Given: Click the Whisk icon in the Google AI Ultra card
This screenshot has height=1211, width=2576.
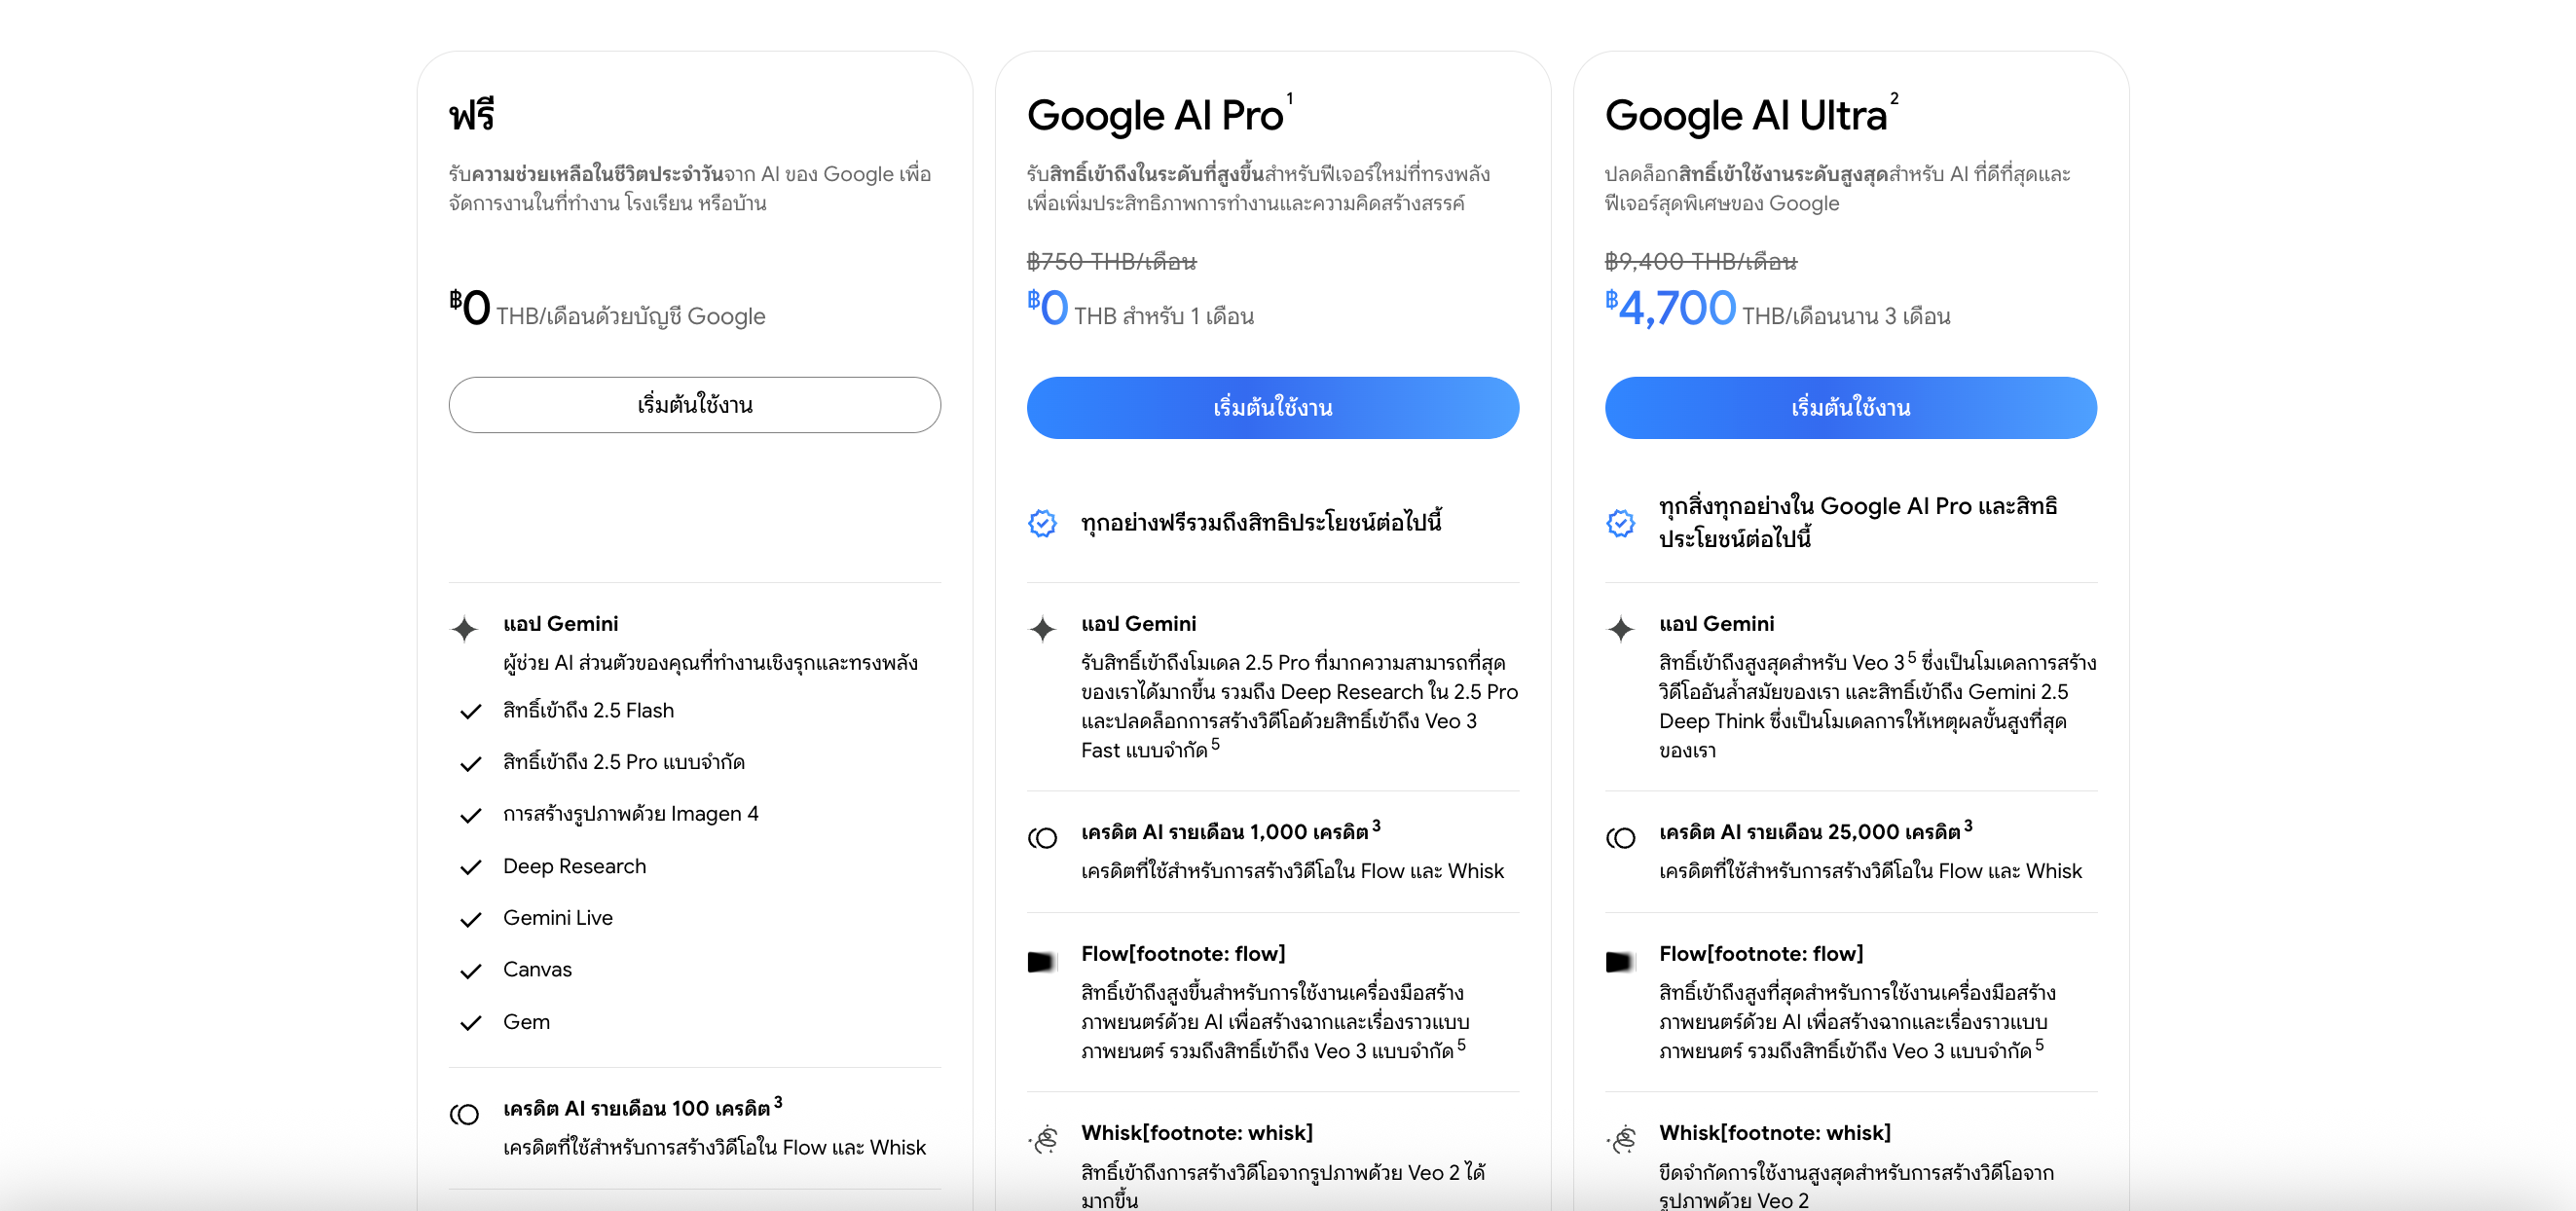Looking at the screenshot, I should (1621, 1138).
